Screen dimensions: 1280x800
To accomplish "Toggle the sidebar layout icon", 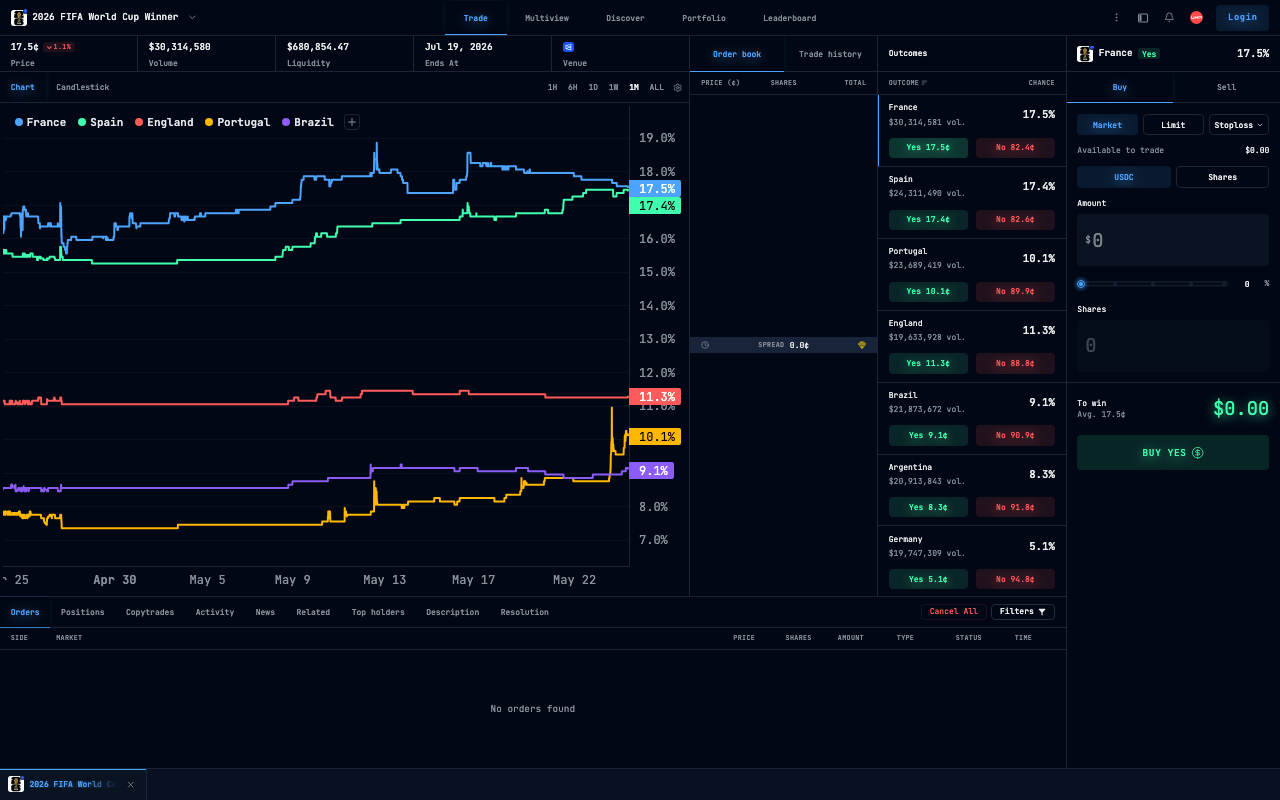I will pyautogui.click(x=1143, y=18).
